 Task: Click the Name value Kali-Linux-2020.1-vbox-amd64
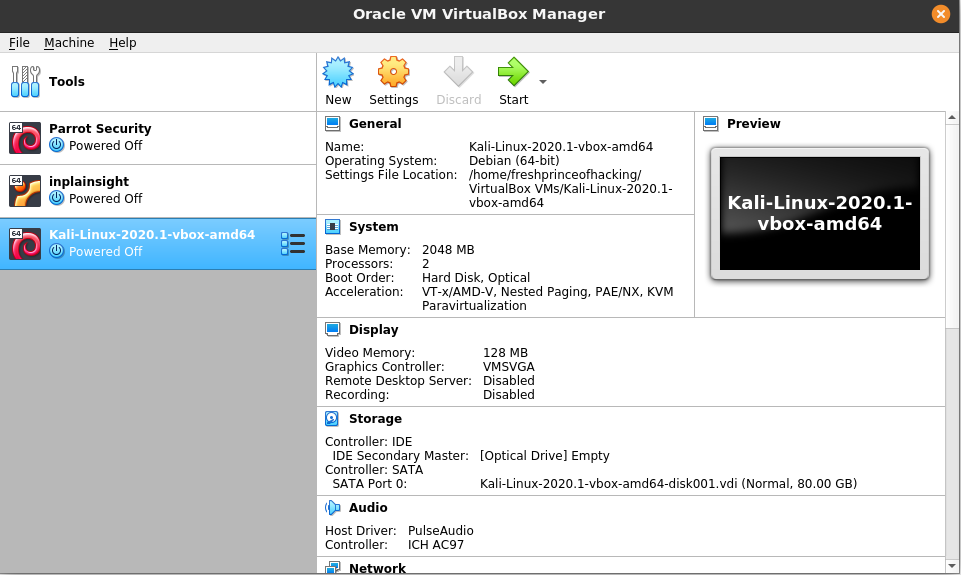click(561, 147)
